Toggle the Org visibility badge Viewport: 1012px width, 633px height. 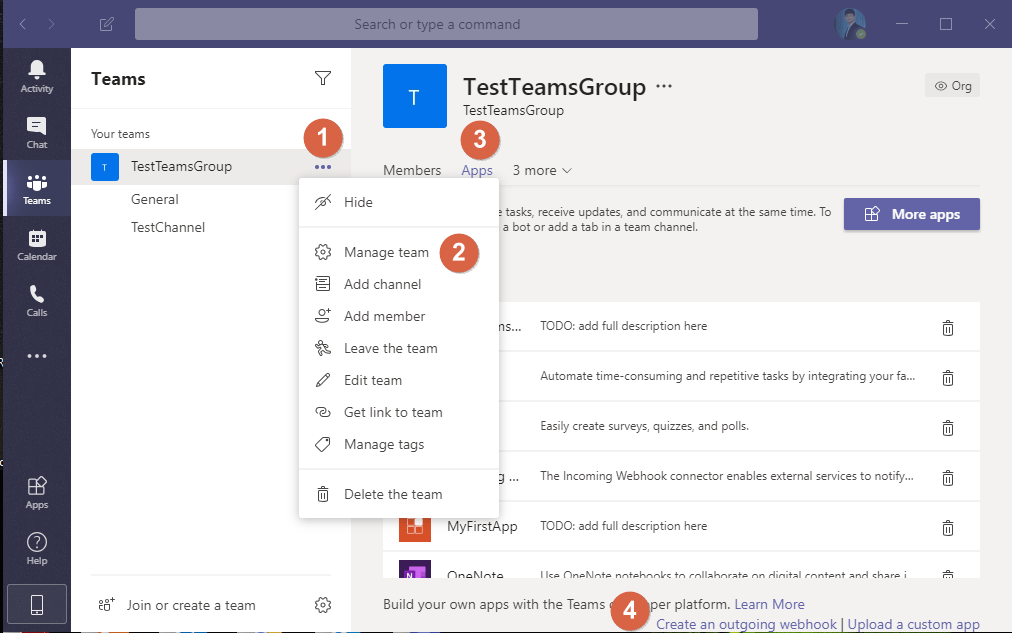pos(951,85)
